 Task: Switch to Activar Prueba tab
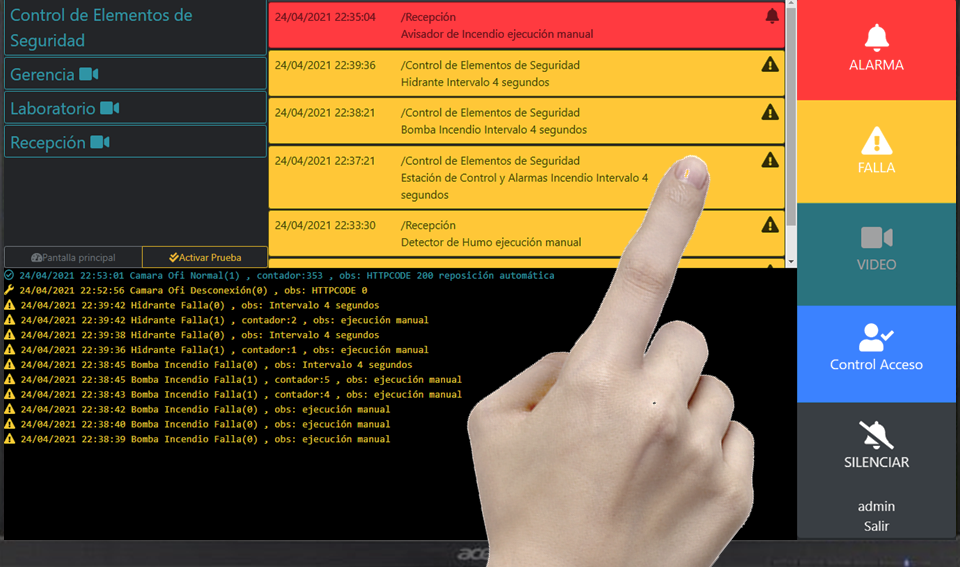pyautogui.click(x=205, y=257)
